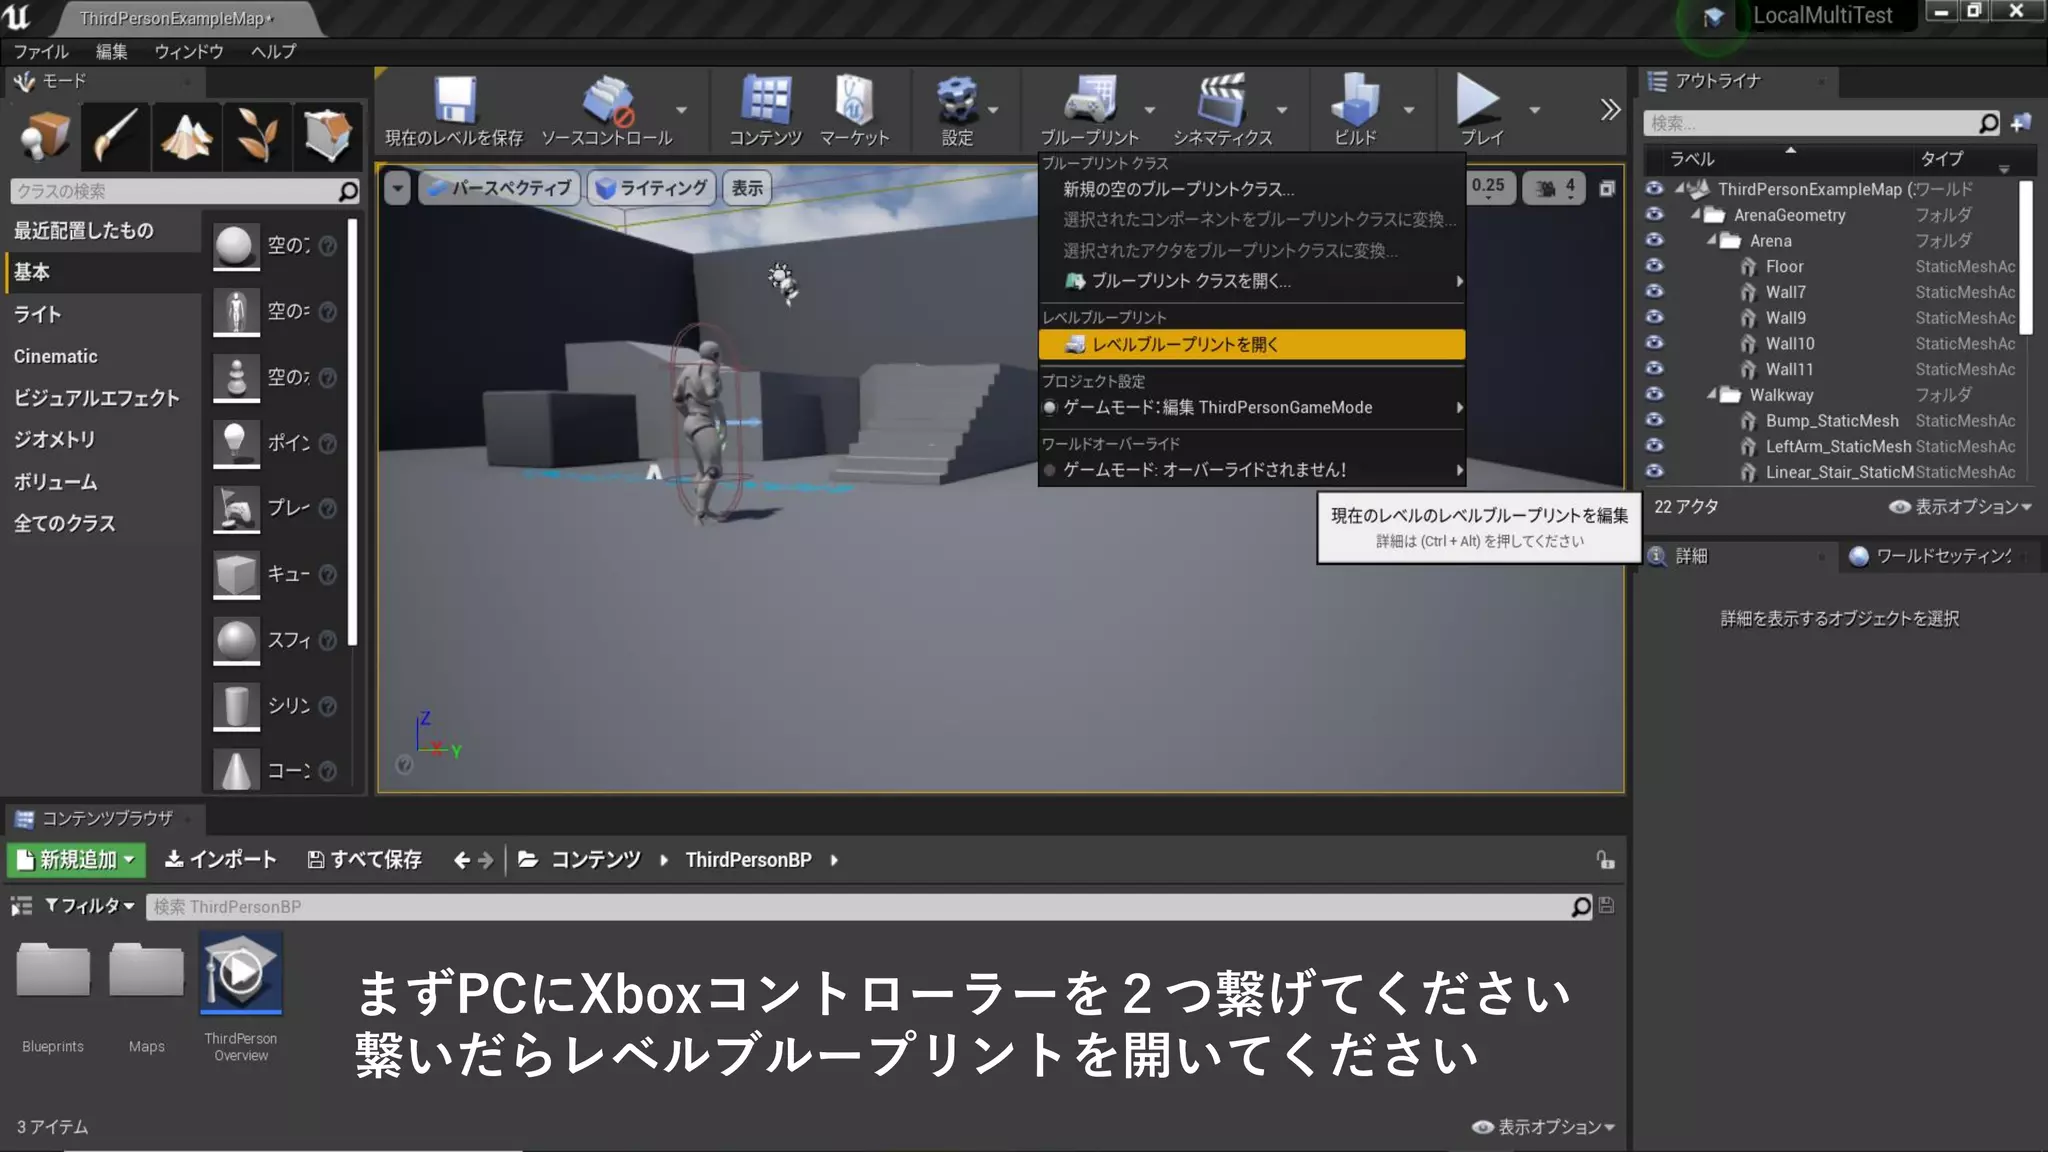Image resolution: width=2048 pixels, height=1152 pixels.
Task: Collapse the ArenaGeometry folder in outliner
Action: pyautogui.click(x=1697, y=215)
